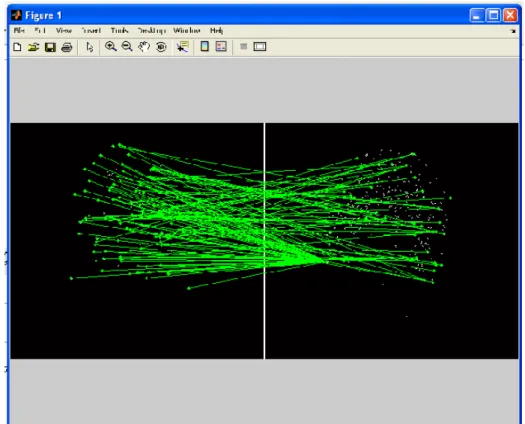The image size is (525, 424).
Task: Enable the Rotate 3D tool
Action: coord(161,47)
